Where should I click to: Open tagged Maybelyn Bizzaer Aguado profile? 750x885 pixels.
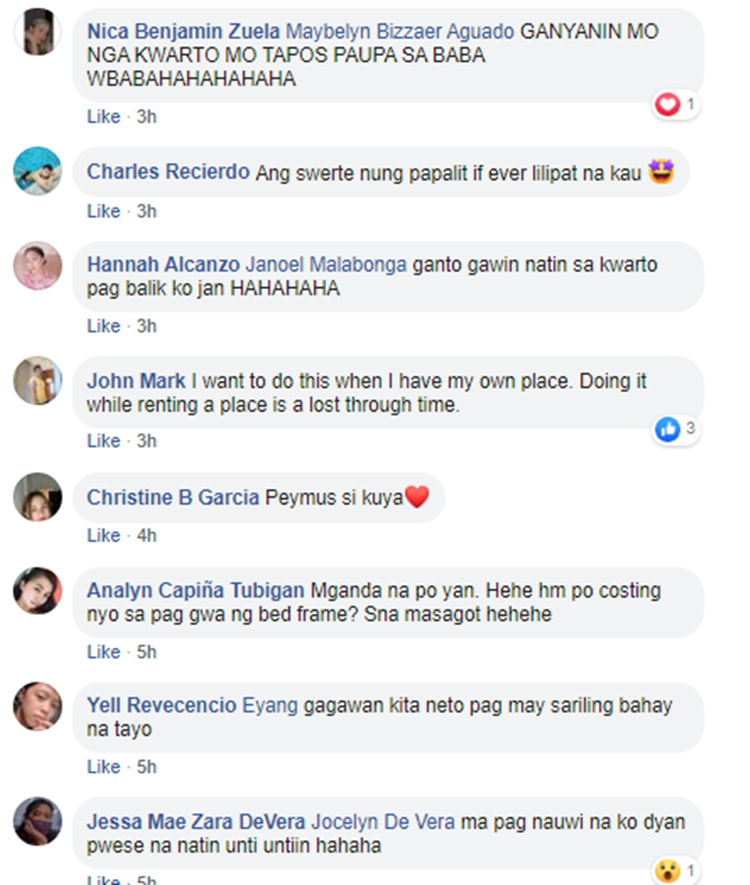pyautogui.click(x=400, y=31)
